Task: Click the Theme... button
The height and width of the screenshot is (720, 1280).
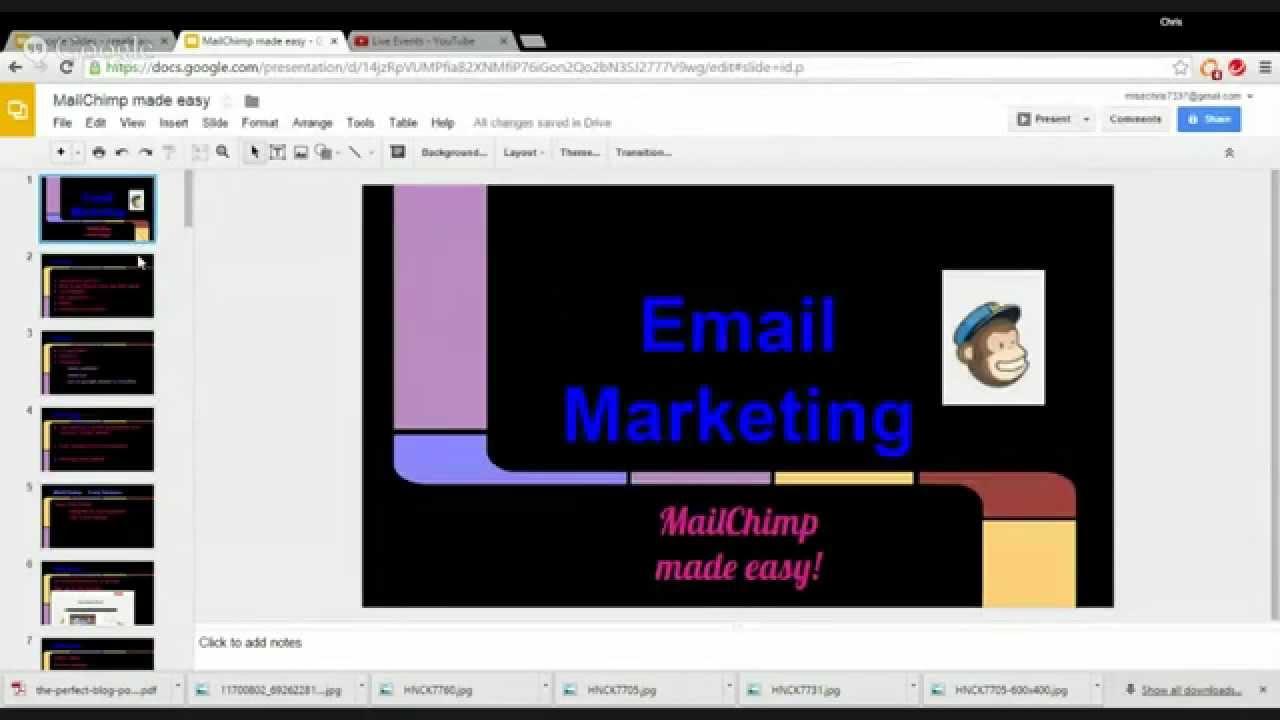Action: point(580,152)
